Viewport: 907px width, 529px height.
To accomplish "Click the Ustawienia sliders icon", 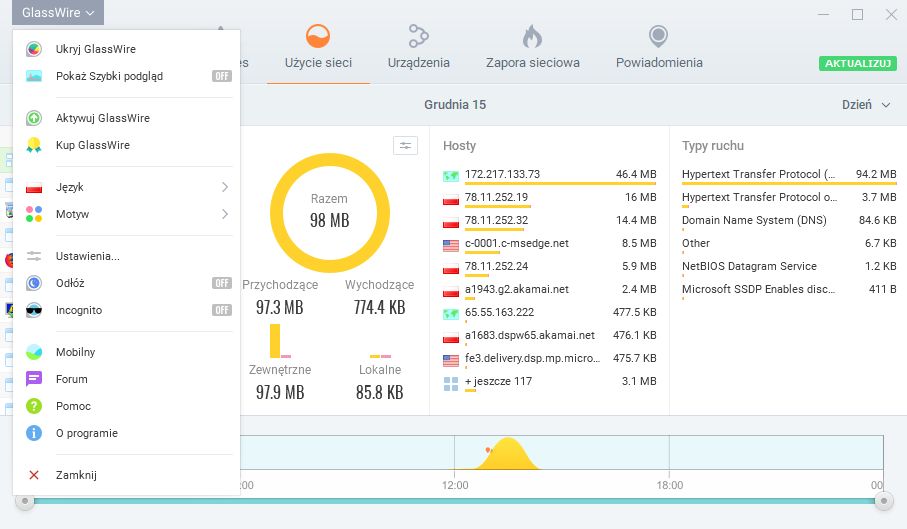I will click(34, 256).
